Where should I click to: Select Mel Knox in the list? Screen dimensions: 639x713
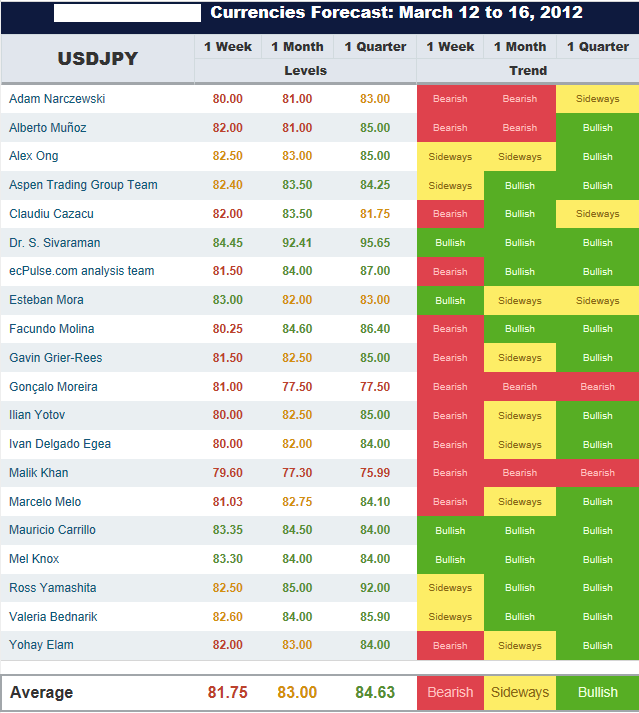pos(34,559)
